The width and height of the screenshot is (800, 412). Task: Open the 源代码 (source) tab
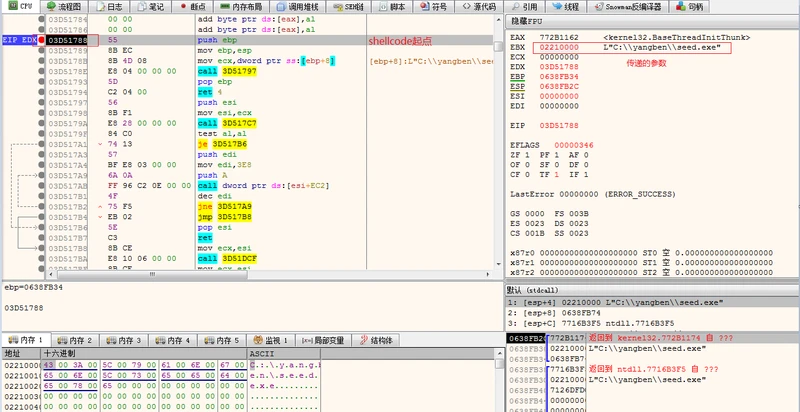479,7
